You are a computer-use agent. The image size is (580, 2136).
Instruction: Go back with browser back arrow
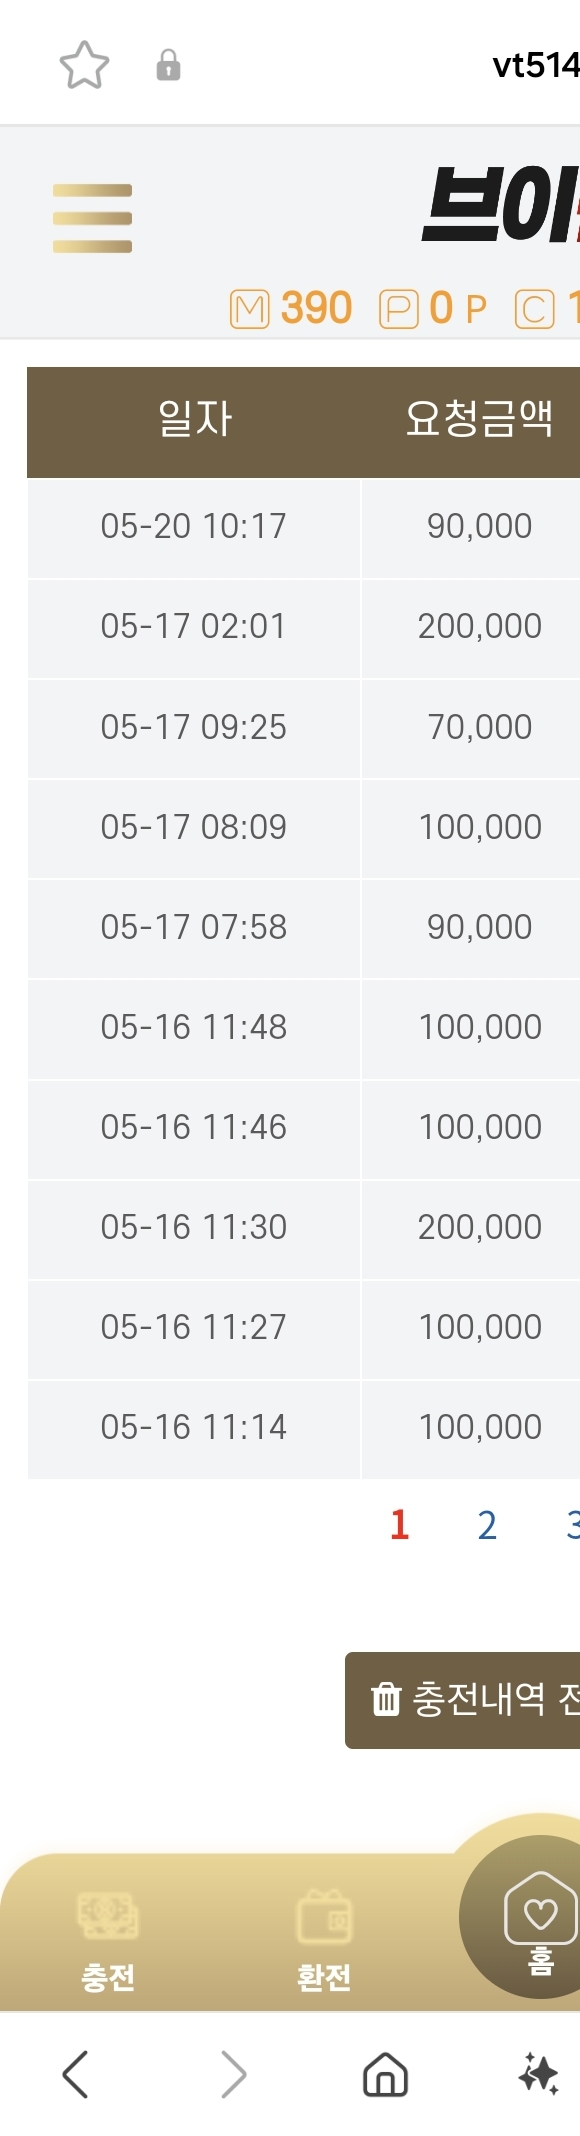(75, 2074)
